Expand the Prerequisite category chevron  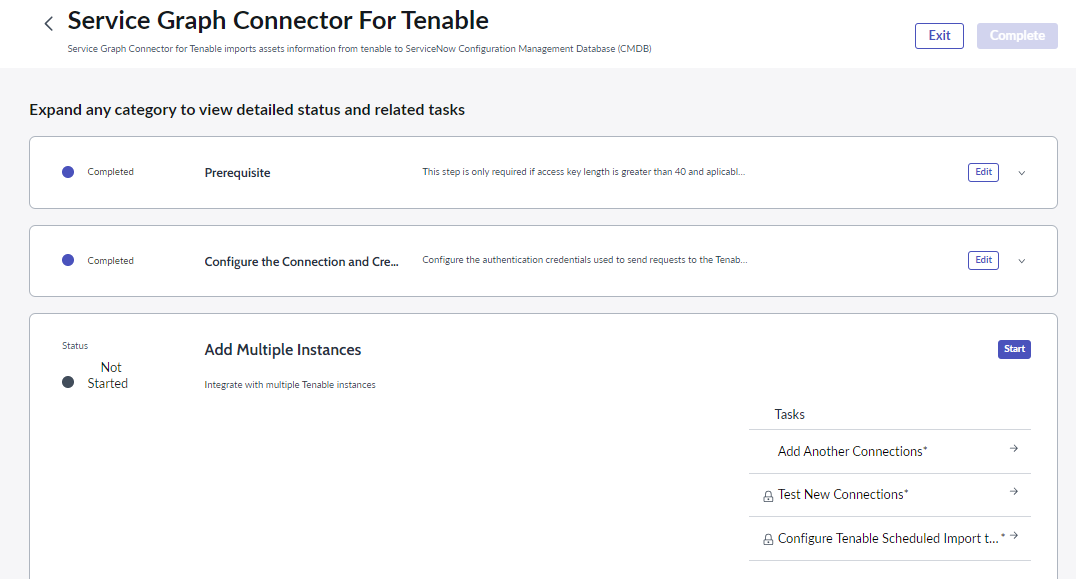coord(1021,173)
